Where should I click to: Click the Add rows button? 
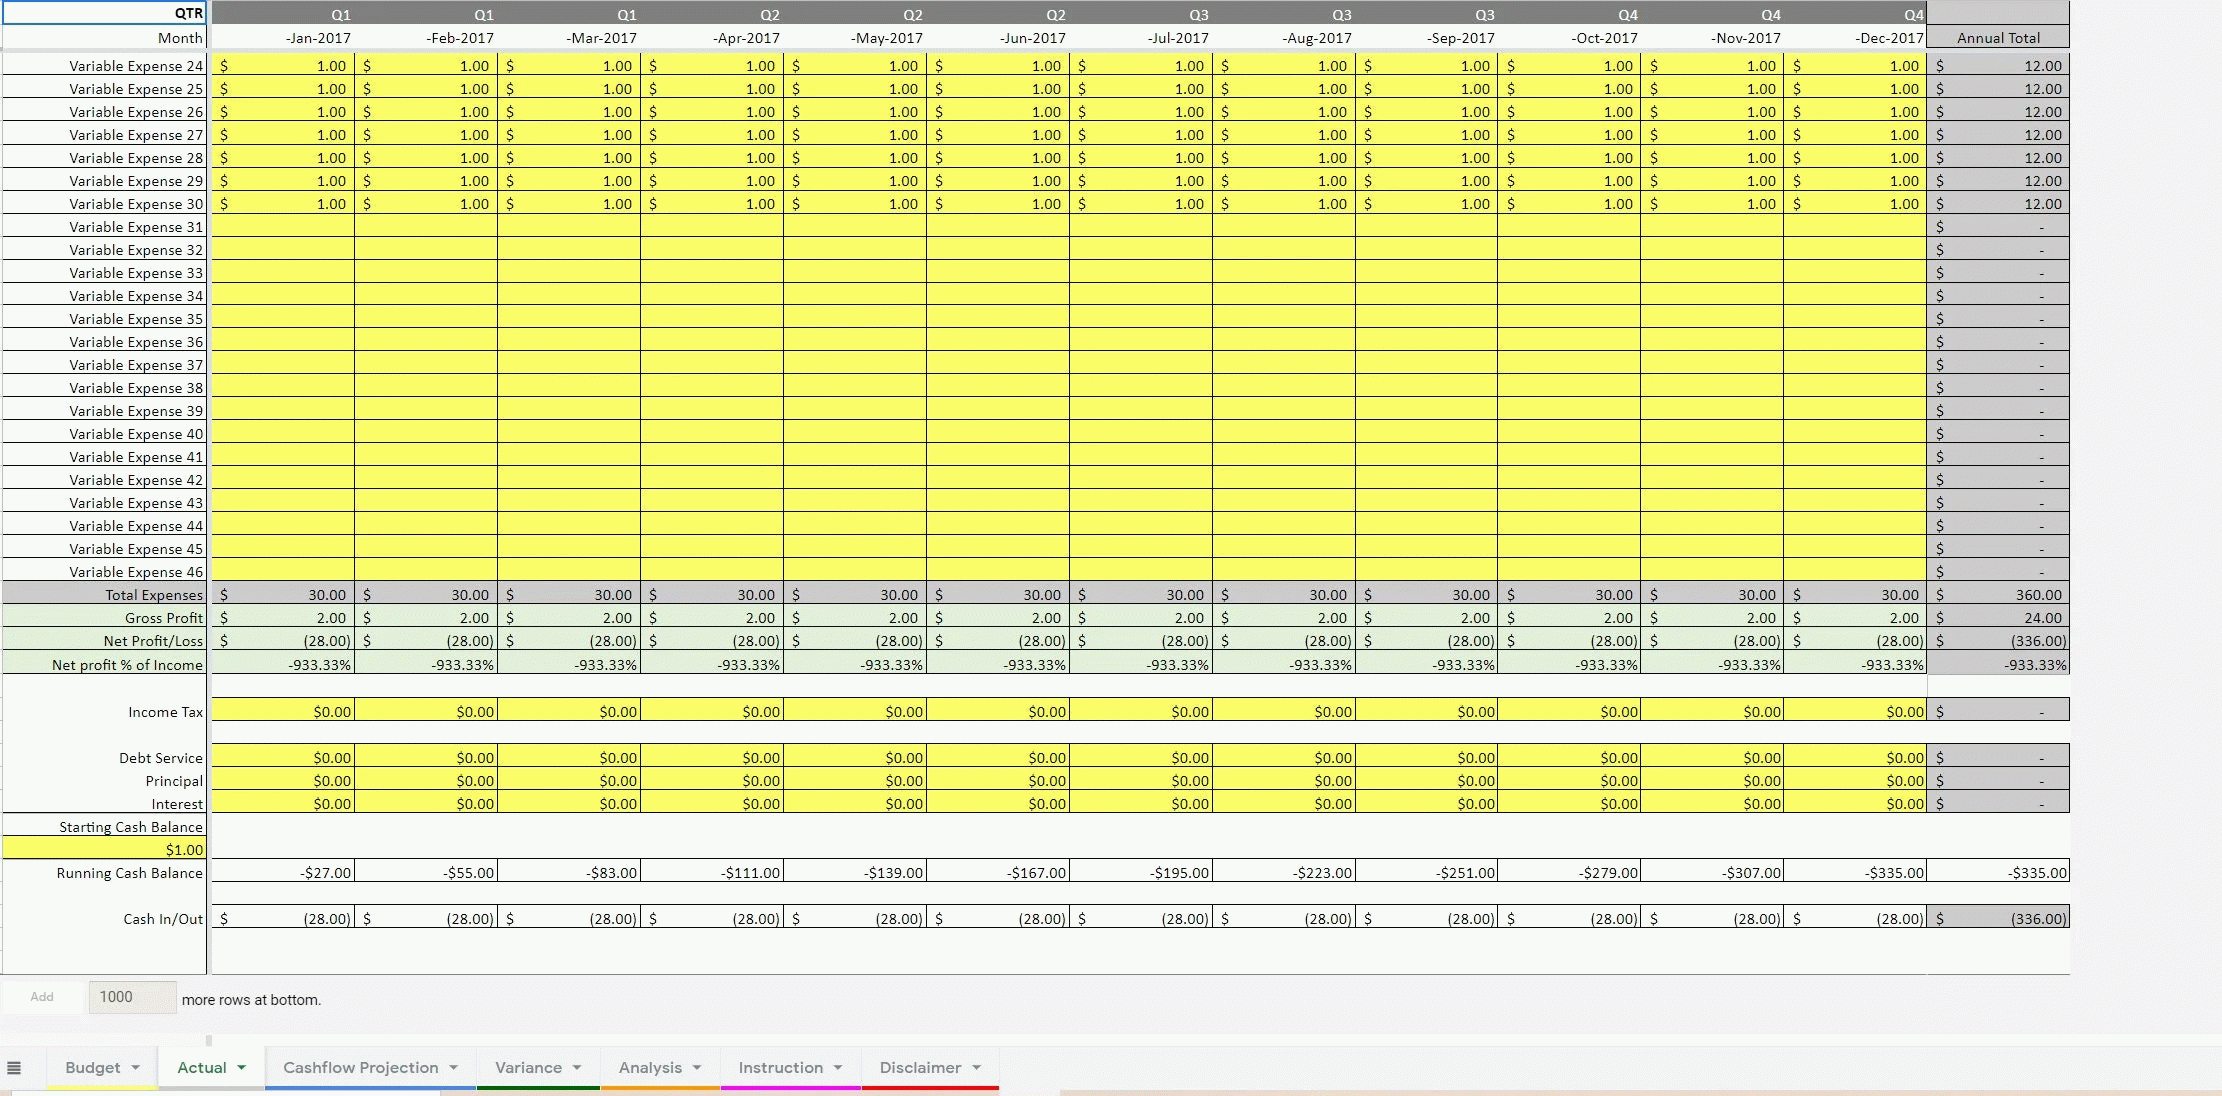click(x=42, y=997)
